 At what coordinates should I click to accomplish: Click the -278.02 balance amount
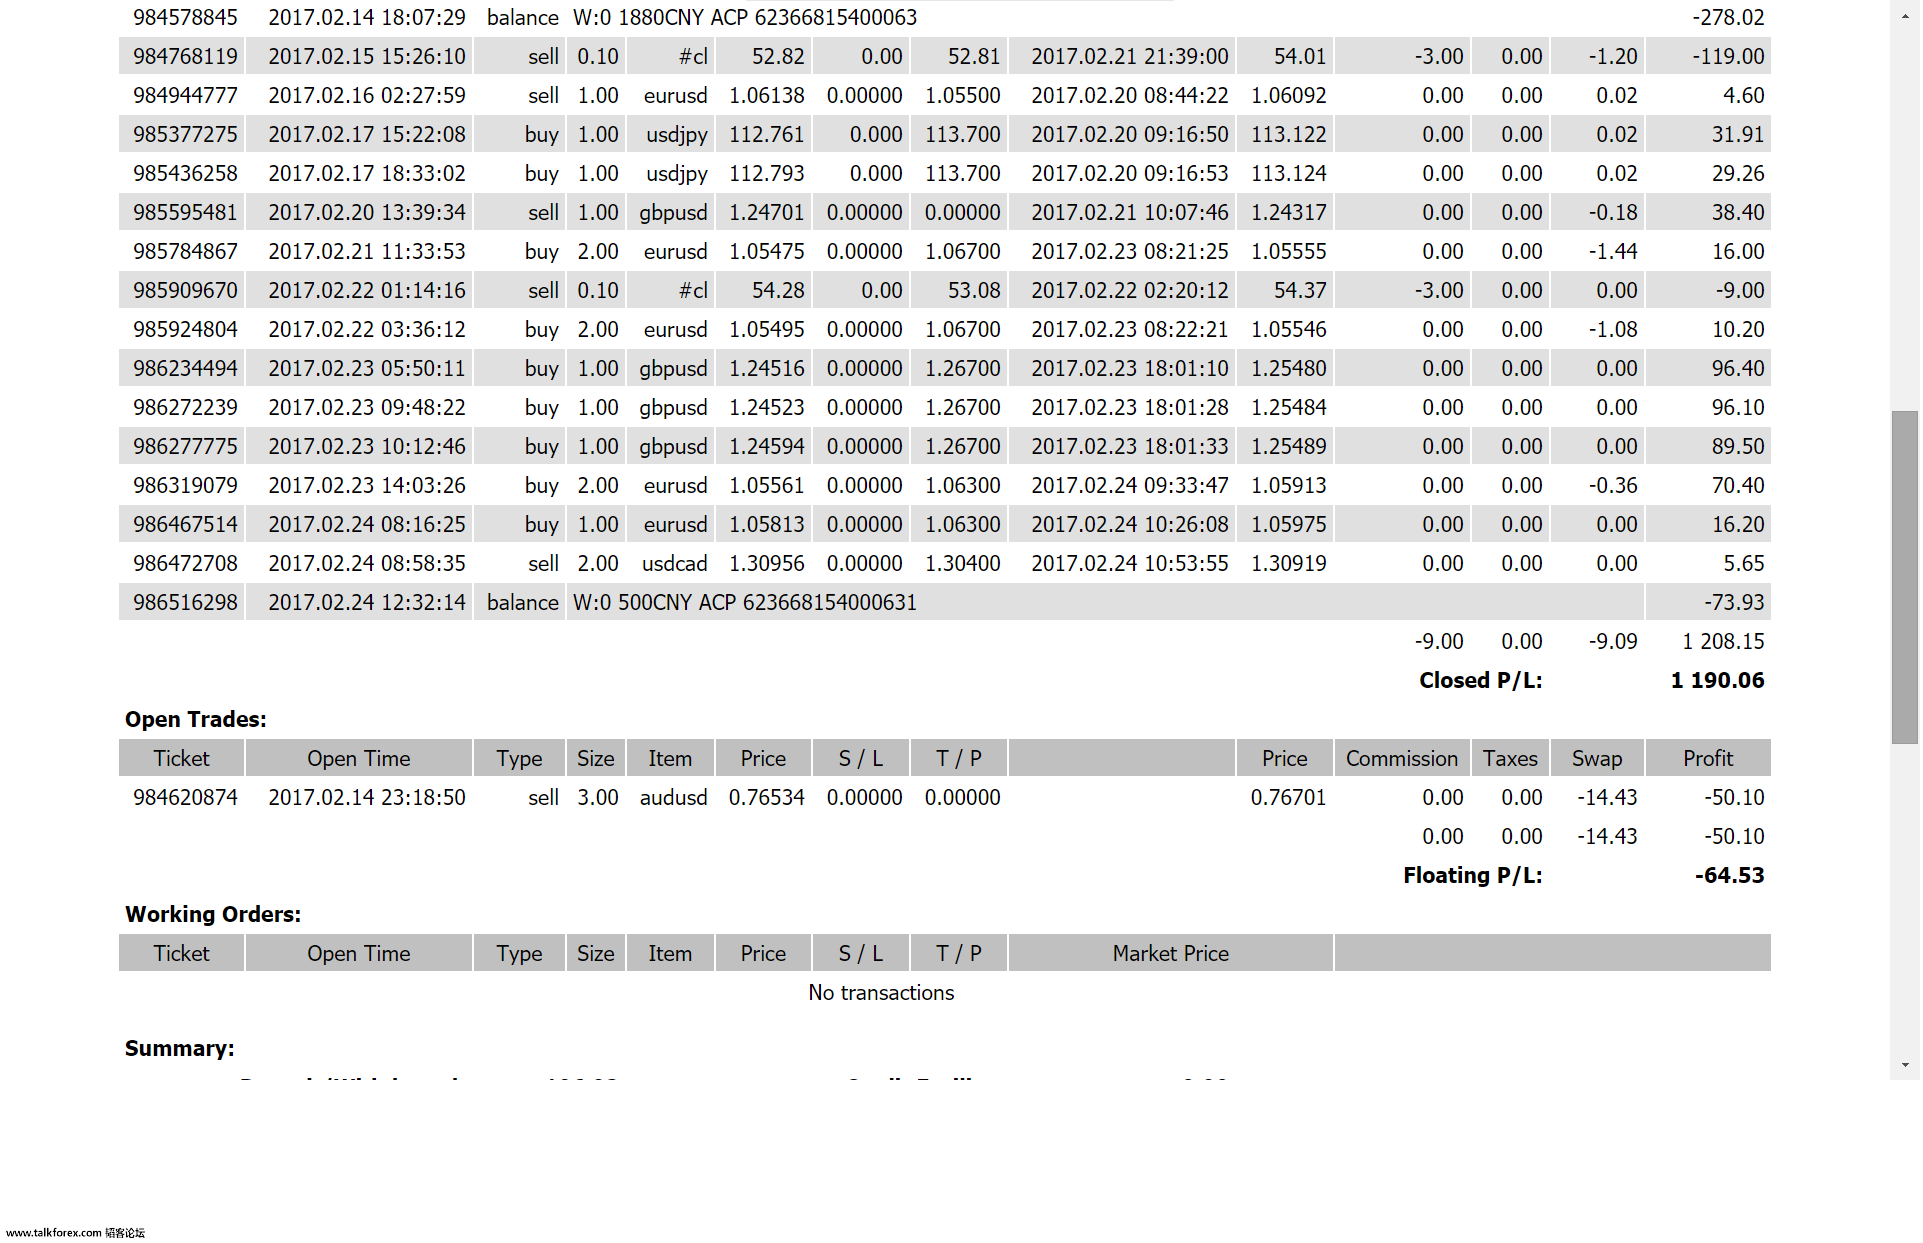click(1728, 18)
